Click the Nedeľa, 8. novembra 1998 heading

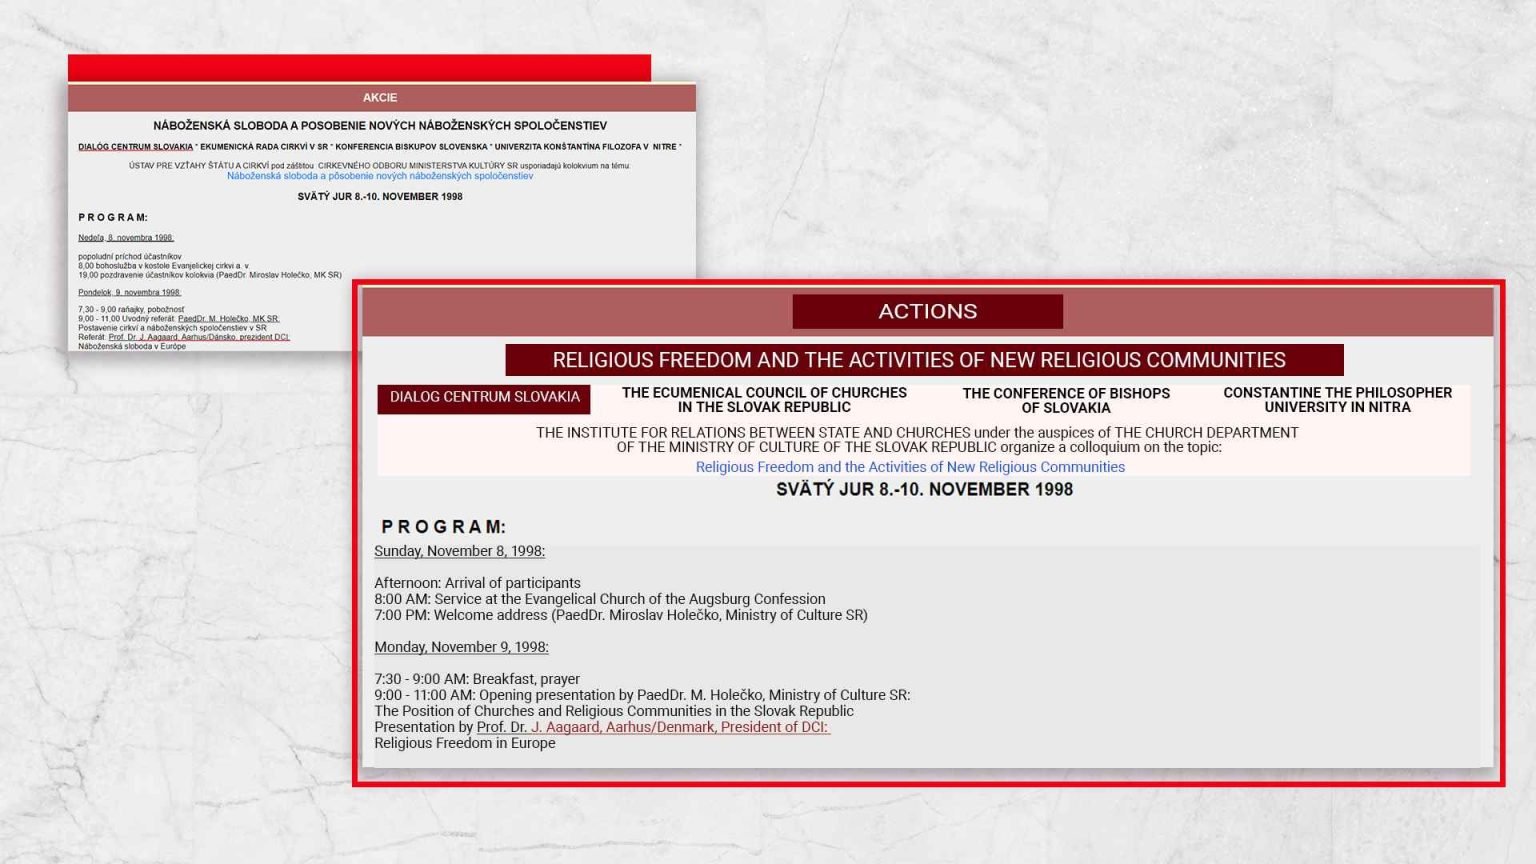pyautogui.click(x=126, y=238)
